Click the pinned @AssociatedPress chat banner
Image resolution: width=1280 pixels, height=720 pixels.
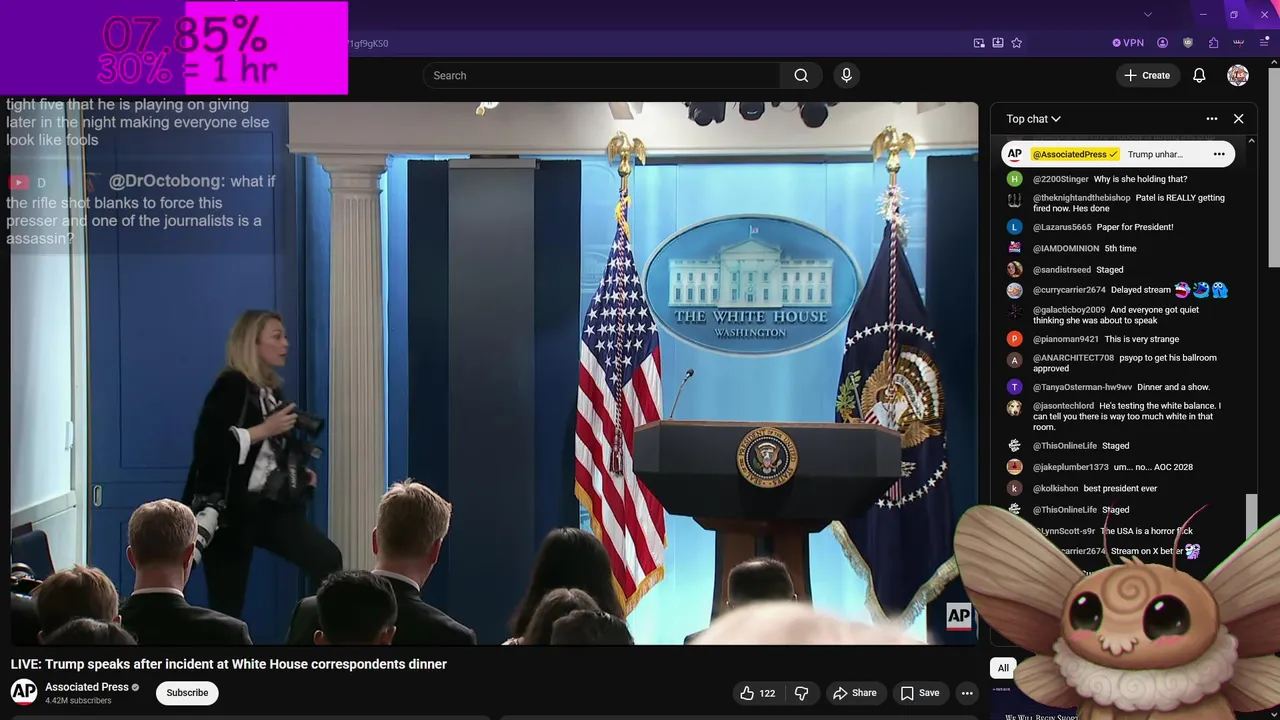tap(1118, 154)
